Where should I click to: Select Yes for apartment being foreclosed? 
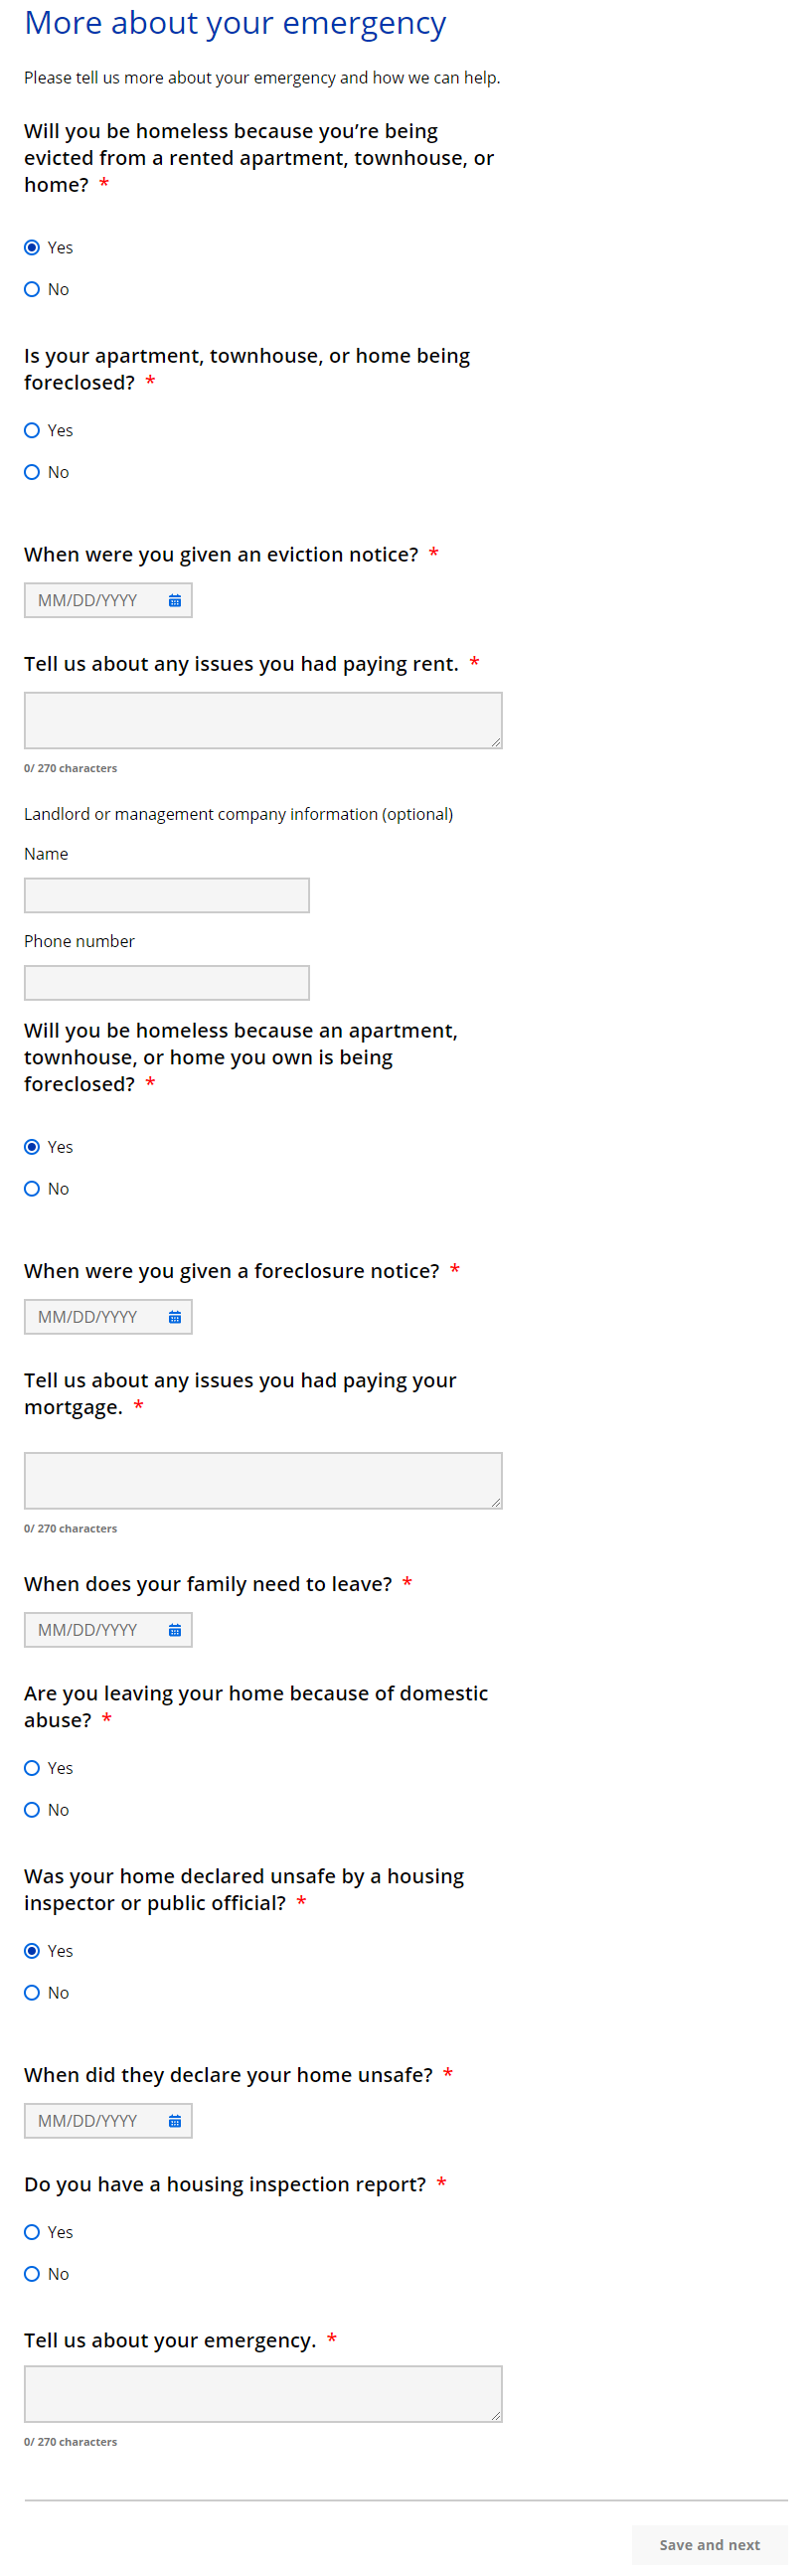click(x=32, y=431)
